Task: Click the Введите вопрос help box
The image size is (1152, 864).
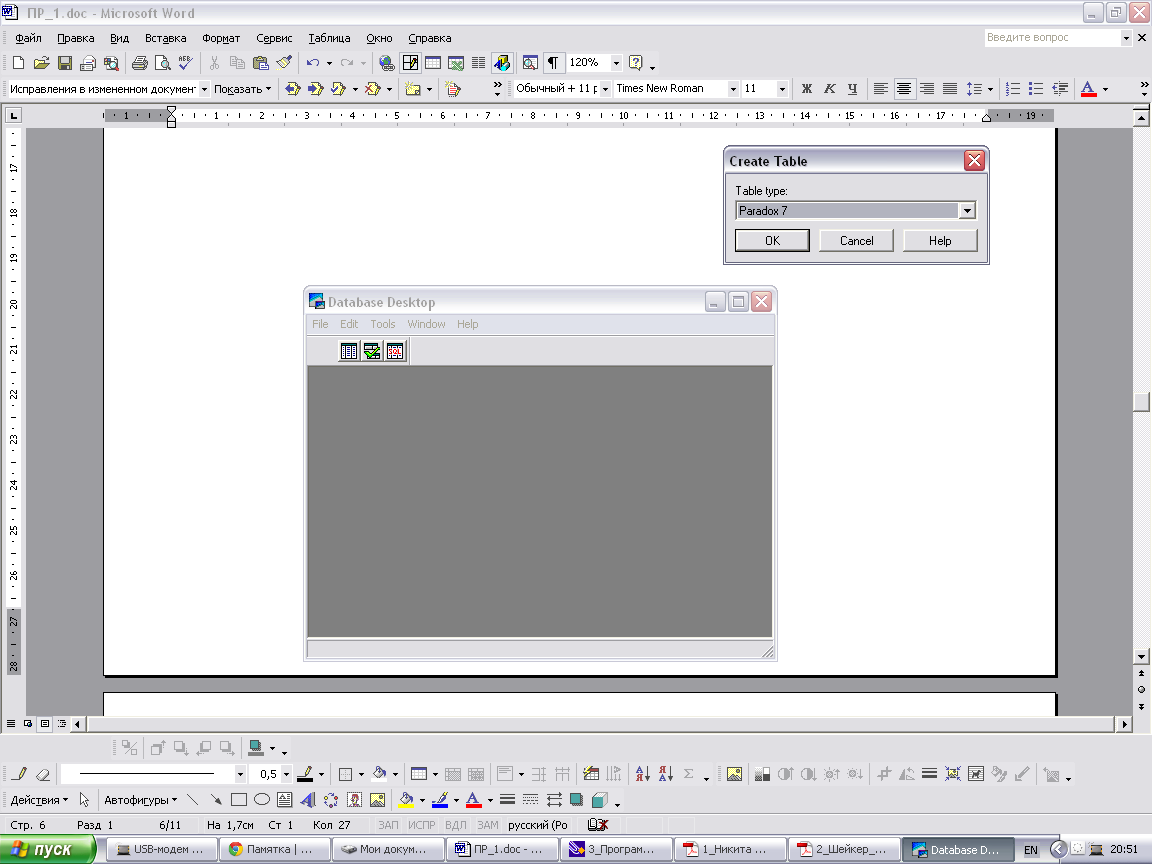Action: point(1052,37)
